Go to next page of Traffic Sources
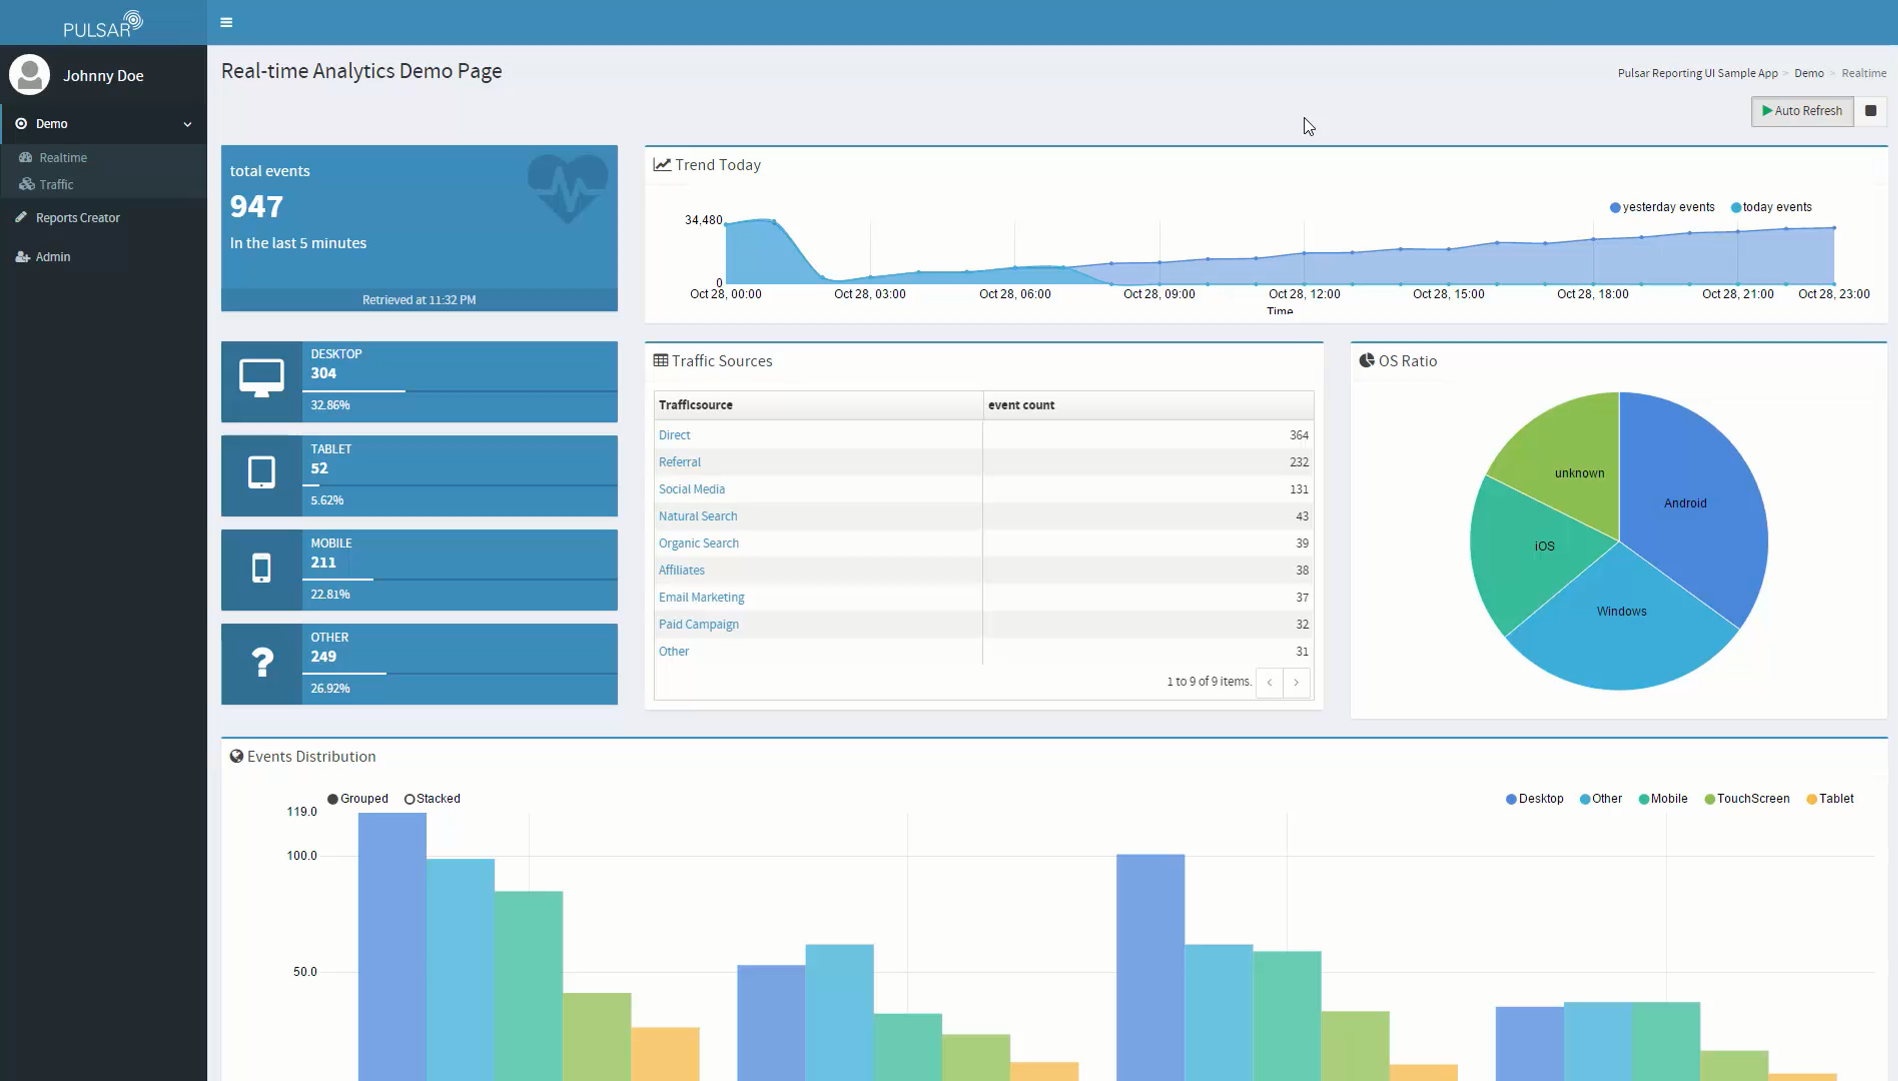 tap(1296, 682)
